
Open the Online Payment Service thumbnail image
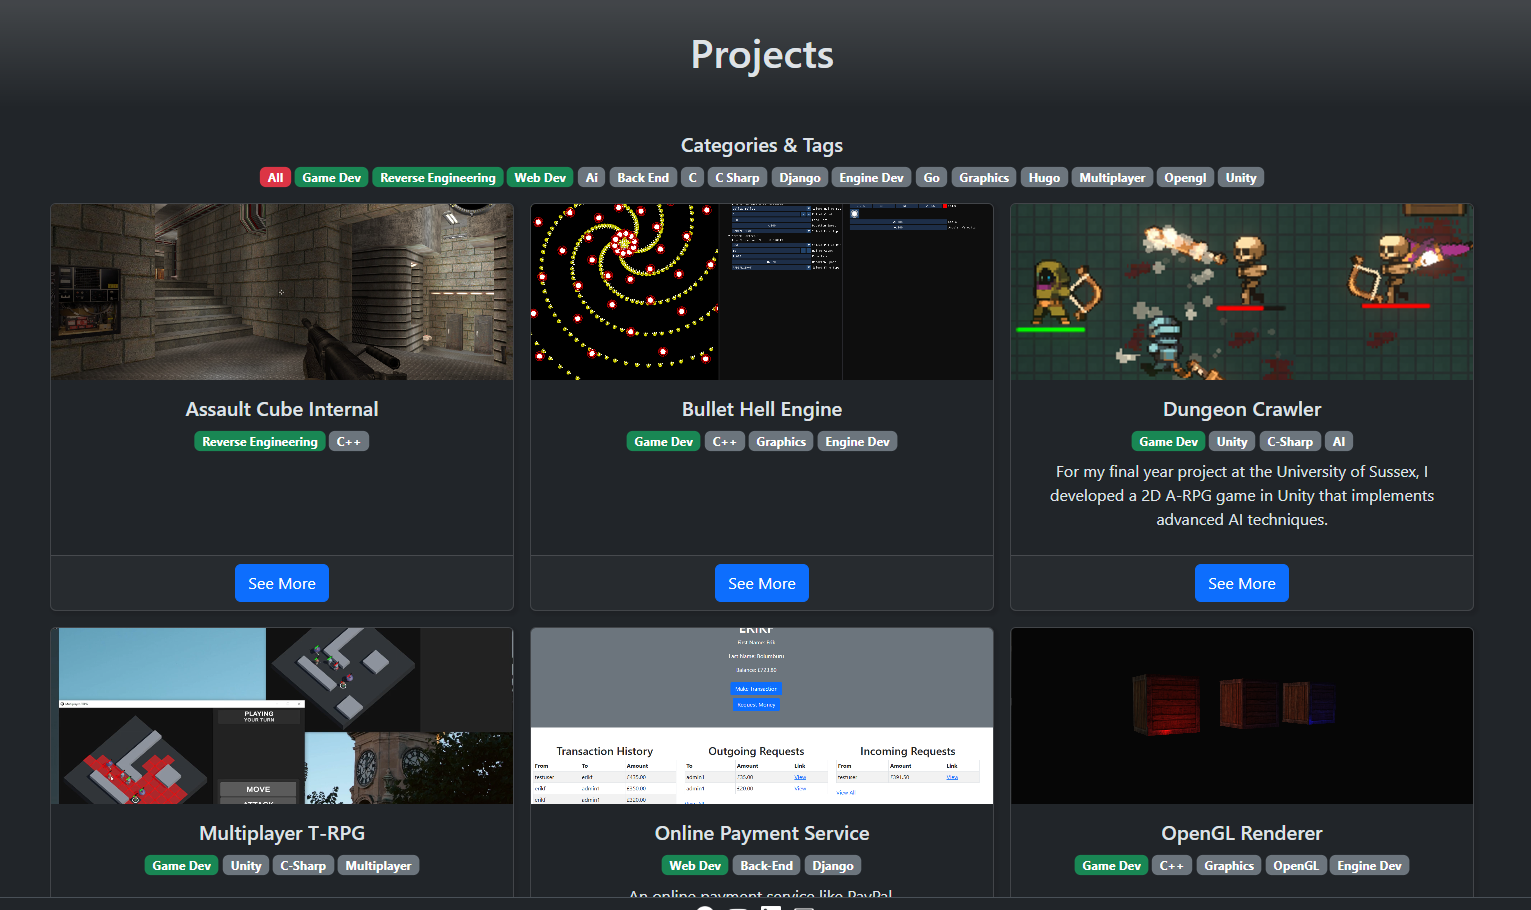pyautogui.click(x=762, y=716)
